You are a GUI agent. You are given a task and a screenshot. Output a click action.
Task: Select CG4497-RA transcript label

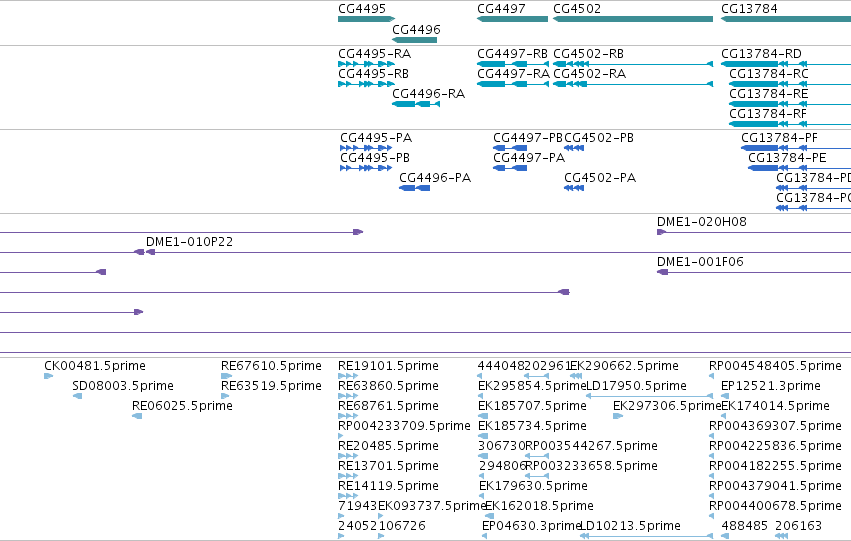(x=513, y=74)
